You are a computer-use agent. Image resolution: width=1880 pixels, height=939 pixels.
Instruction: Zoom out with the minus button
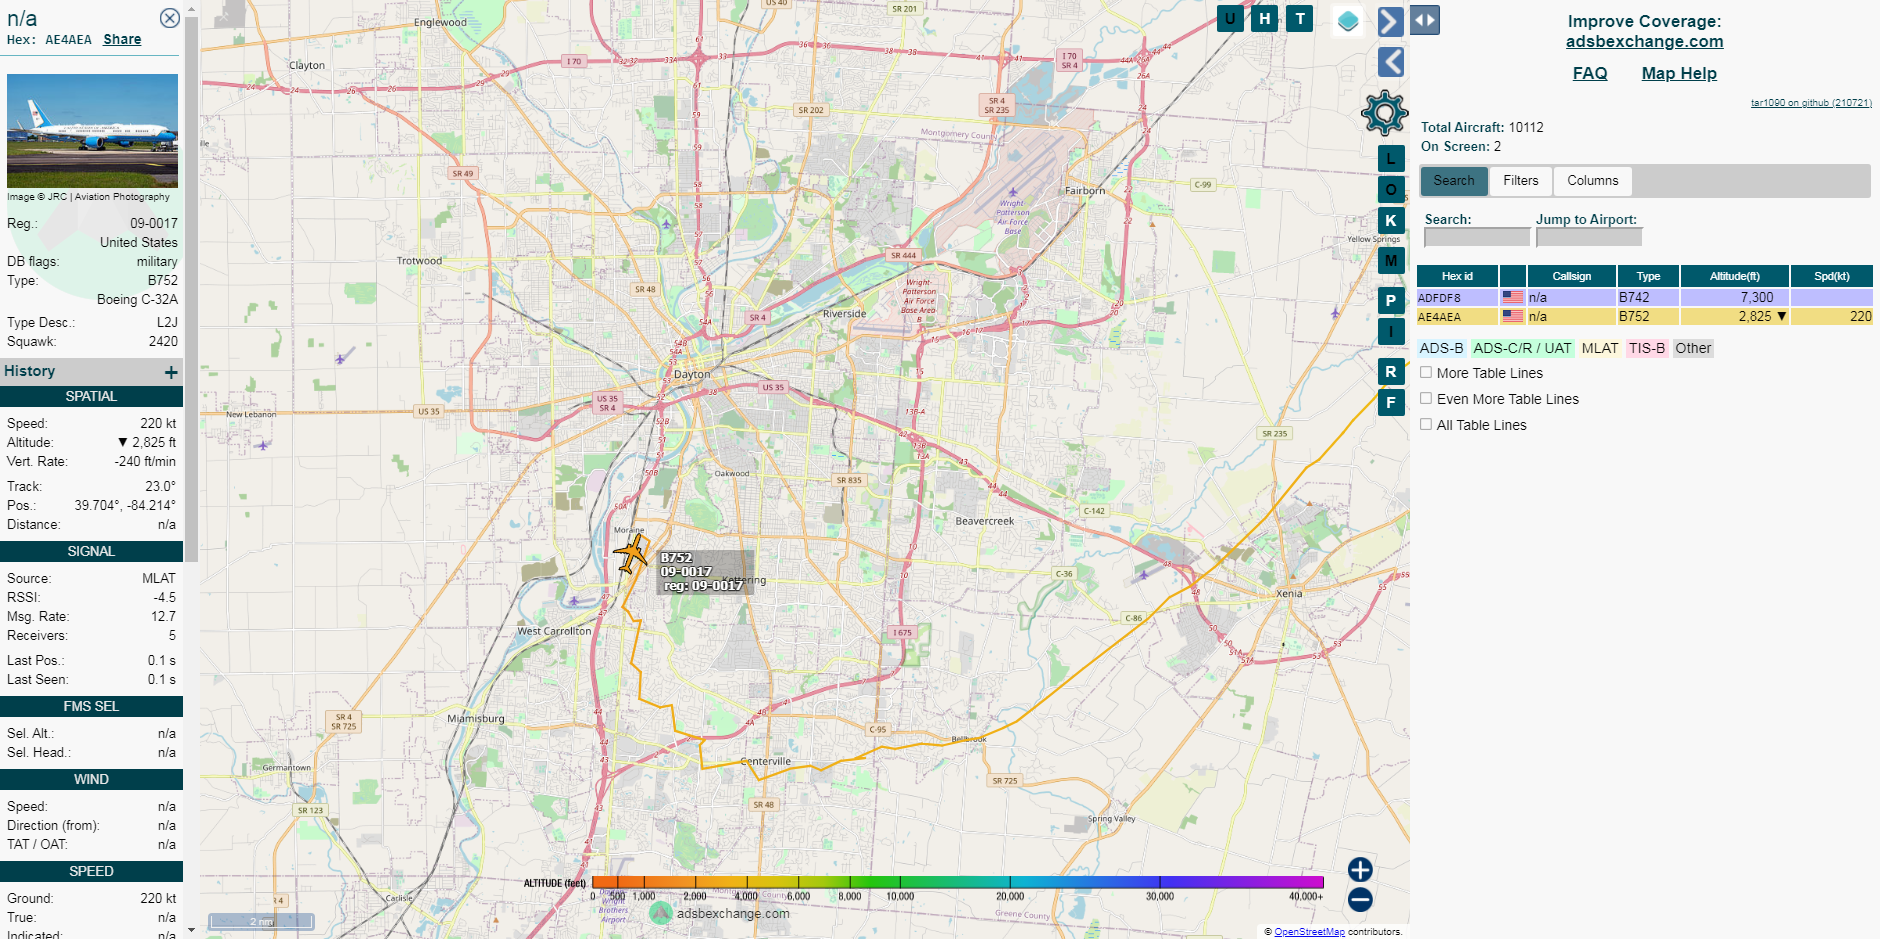click(x=1360, y=900)
